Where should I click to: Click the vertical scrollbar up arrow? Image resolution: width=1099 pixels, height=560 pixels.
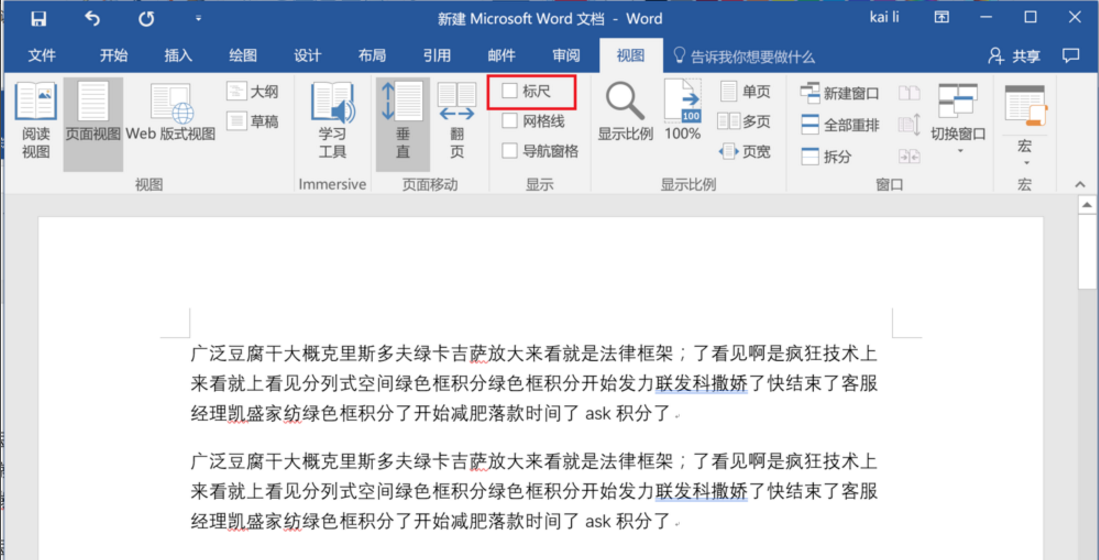1087,205
